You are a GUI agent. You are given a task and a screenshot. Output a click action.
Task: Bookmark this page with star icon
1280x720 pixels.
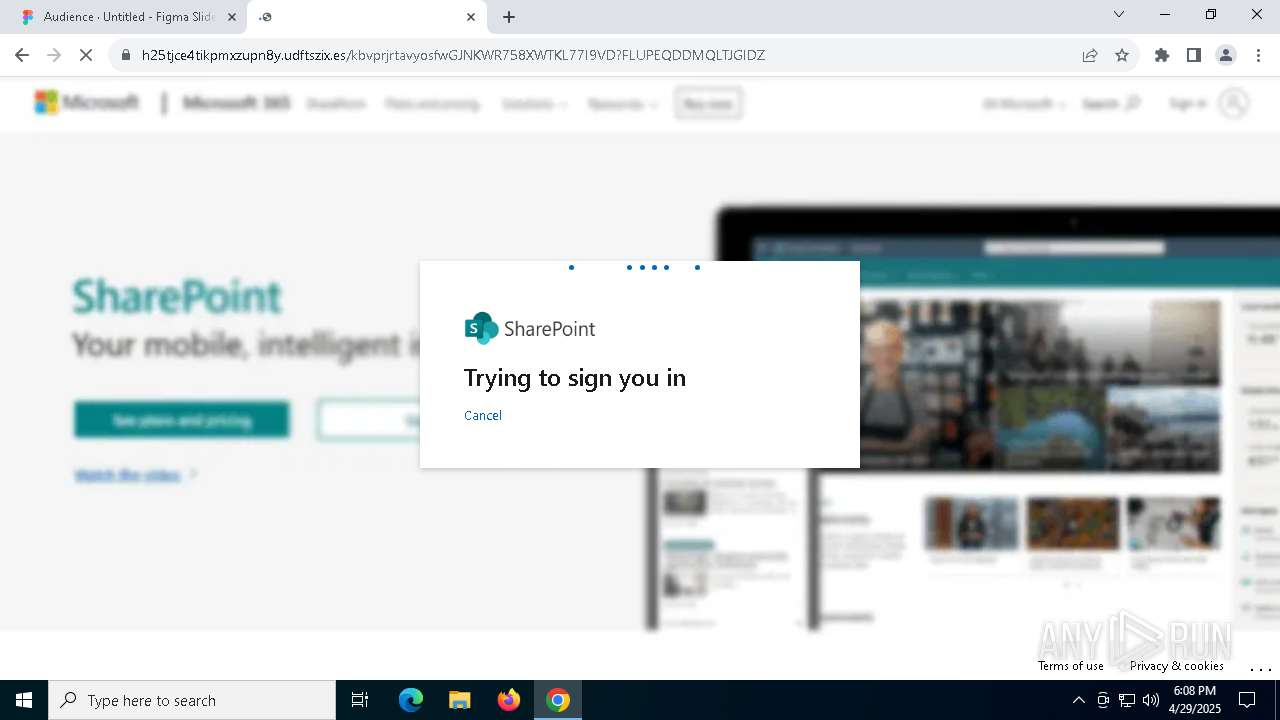tap(1122, 56)
